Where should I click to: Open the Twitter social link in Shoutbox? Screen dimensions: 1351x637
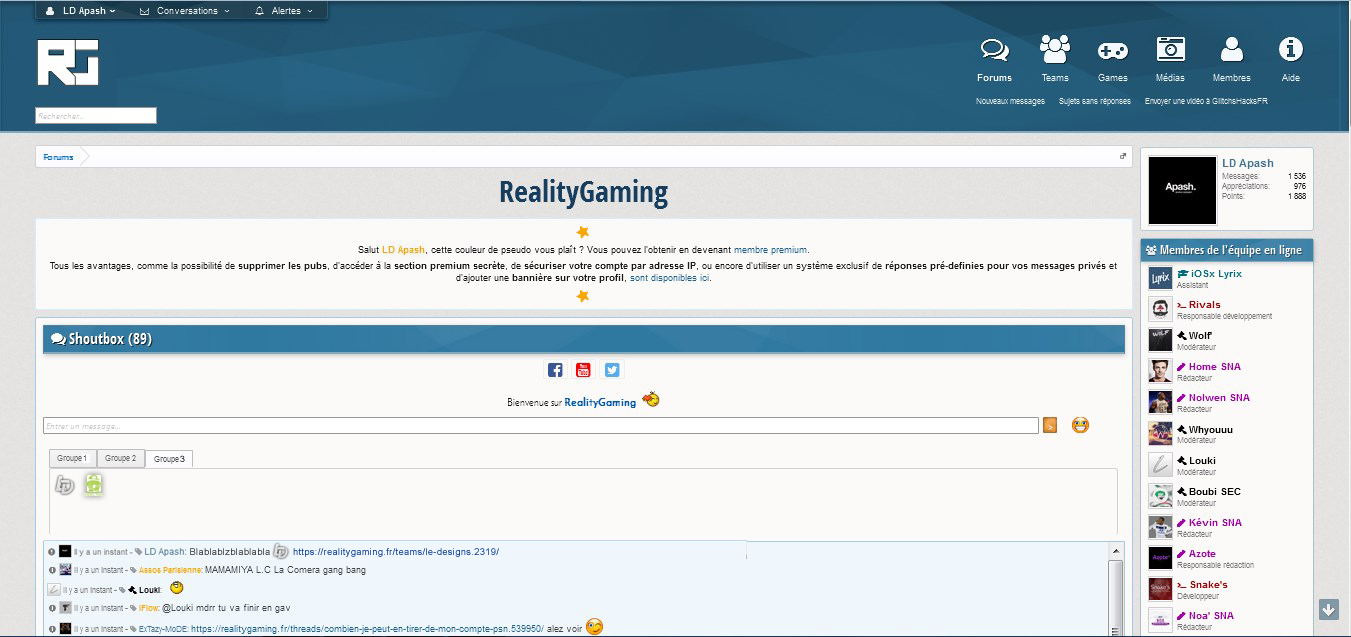pos(612,370)
